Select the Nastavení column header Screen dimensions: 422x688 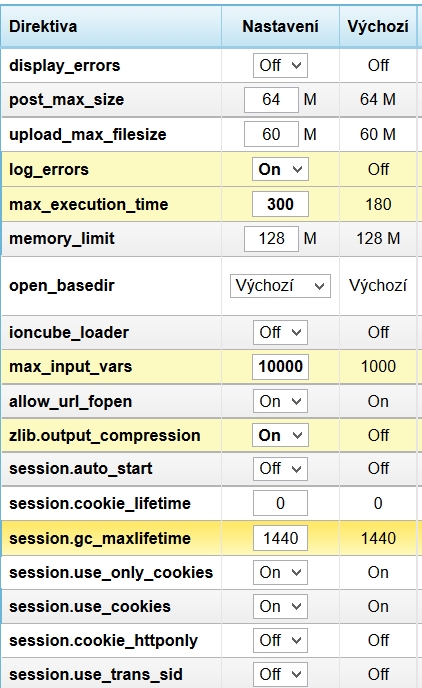tap(280, 26)
